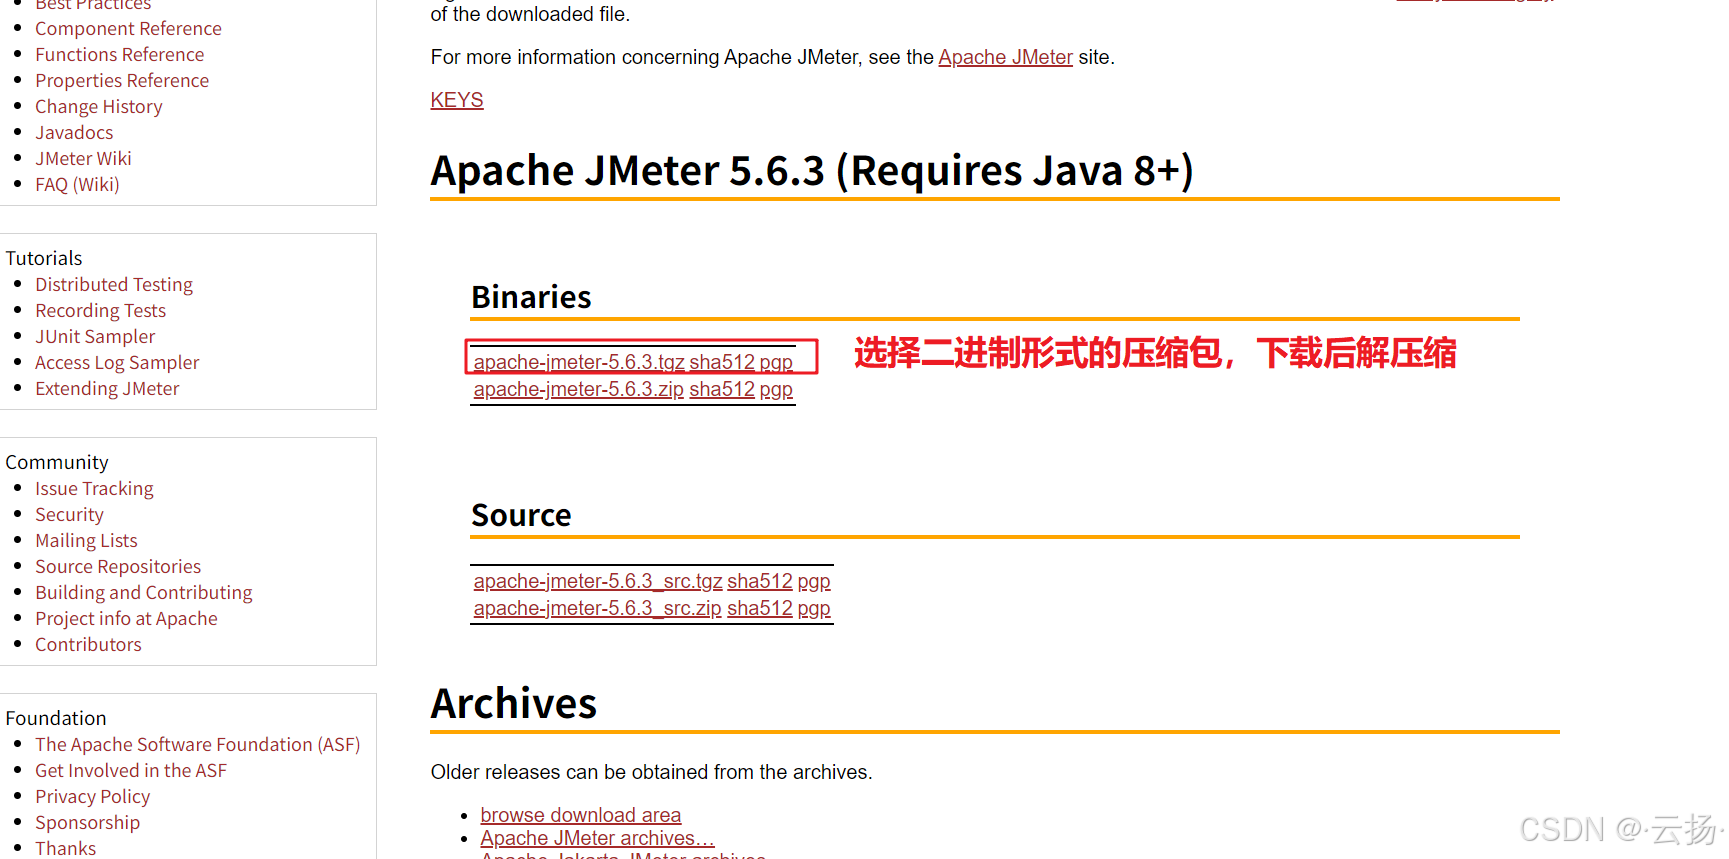The width and height of the screenshot is (1729, 859).
Task: Visit The Apache Software Foundation (ASF) link
Action: coord(197,745)
